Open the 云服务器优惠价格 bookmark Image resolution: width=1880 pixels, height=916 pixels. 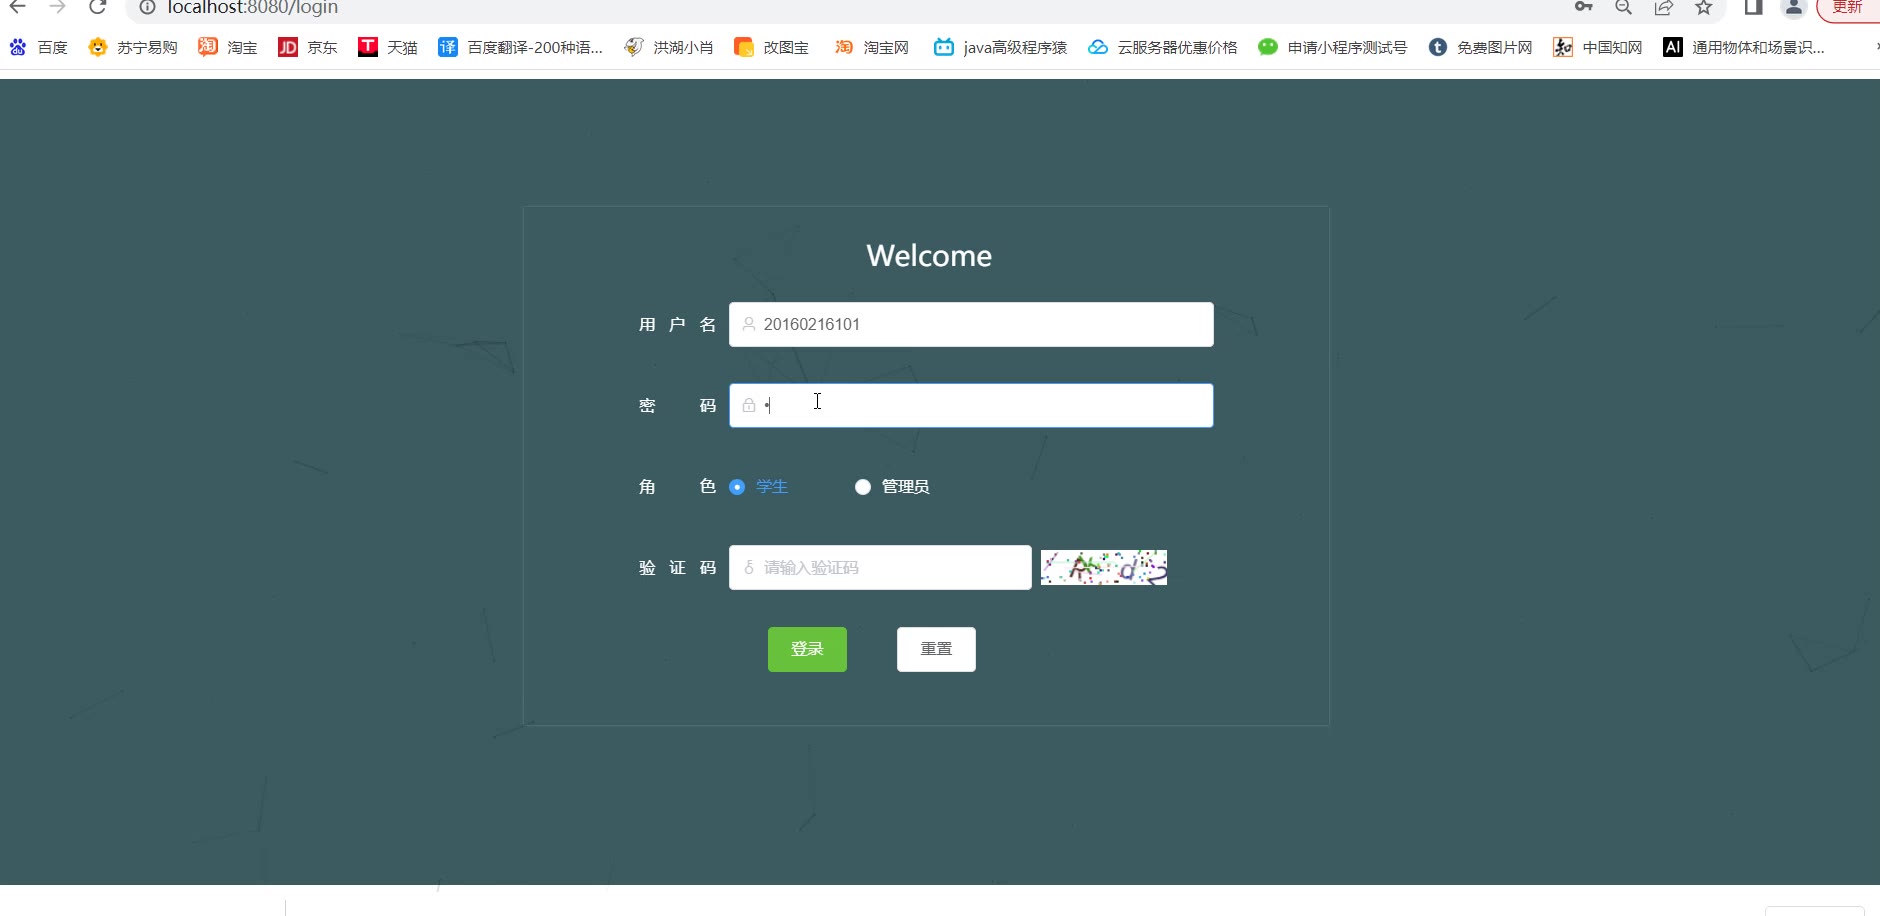tap(1163, 47)
